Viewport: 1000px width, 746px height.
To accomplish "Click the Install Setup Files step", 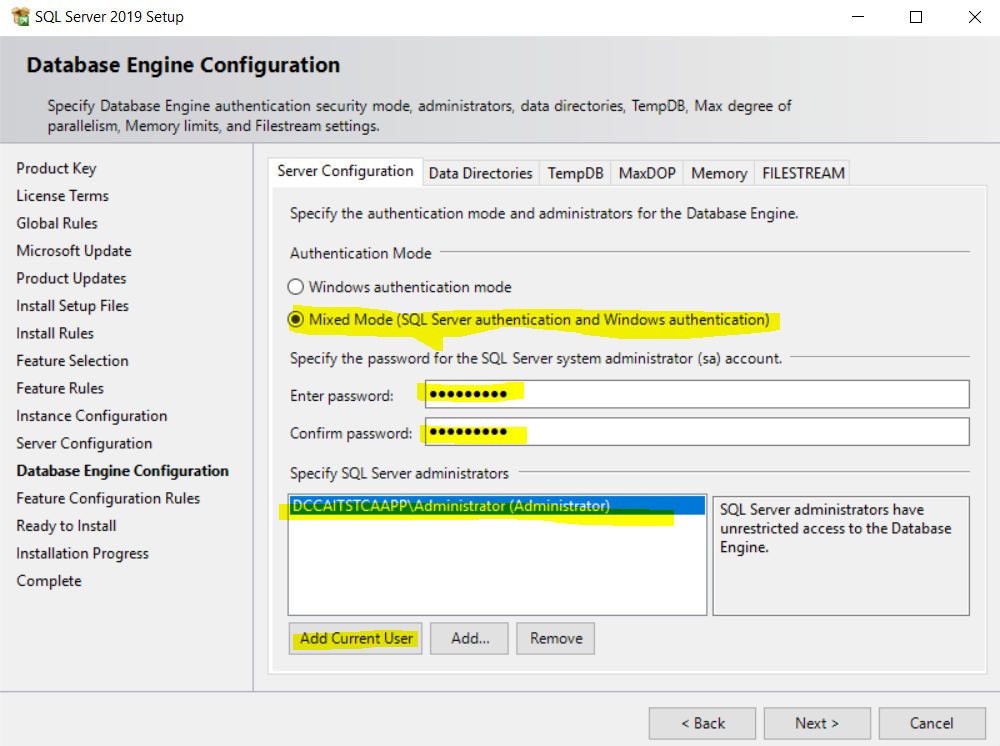I will click(x=73, y=305).
